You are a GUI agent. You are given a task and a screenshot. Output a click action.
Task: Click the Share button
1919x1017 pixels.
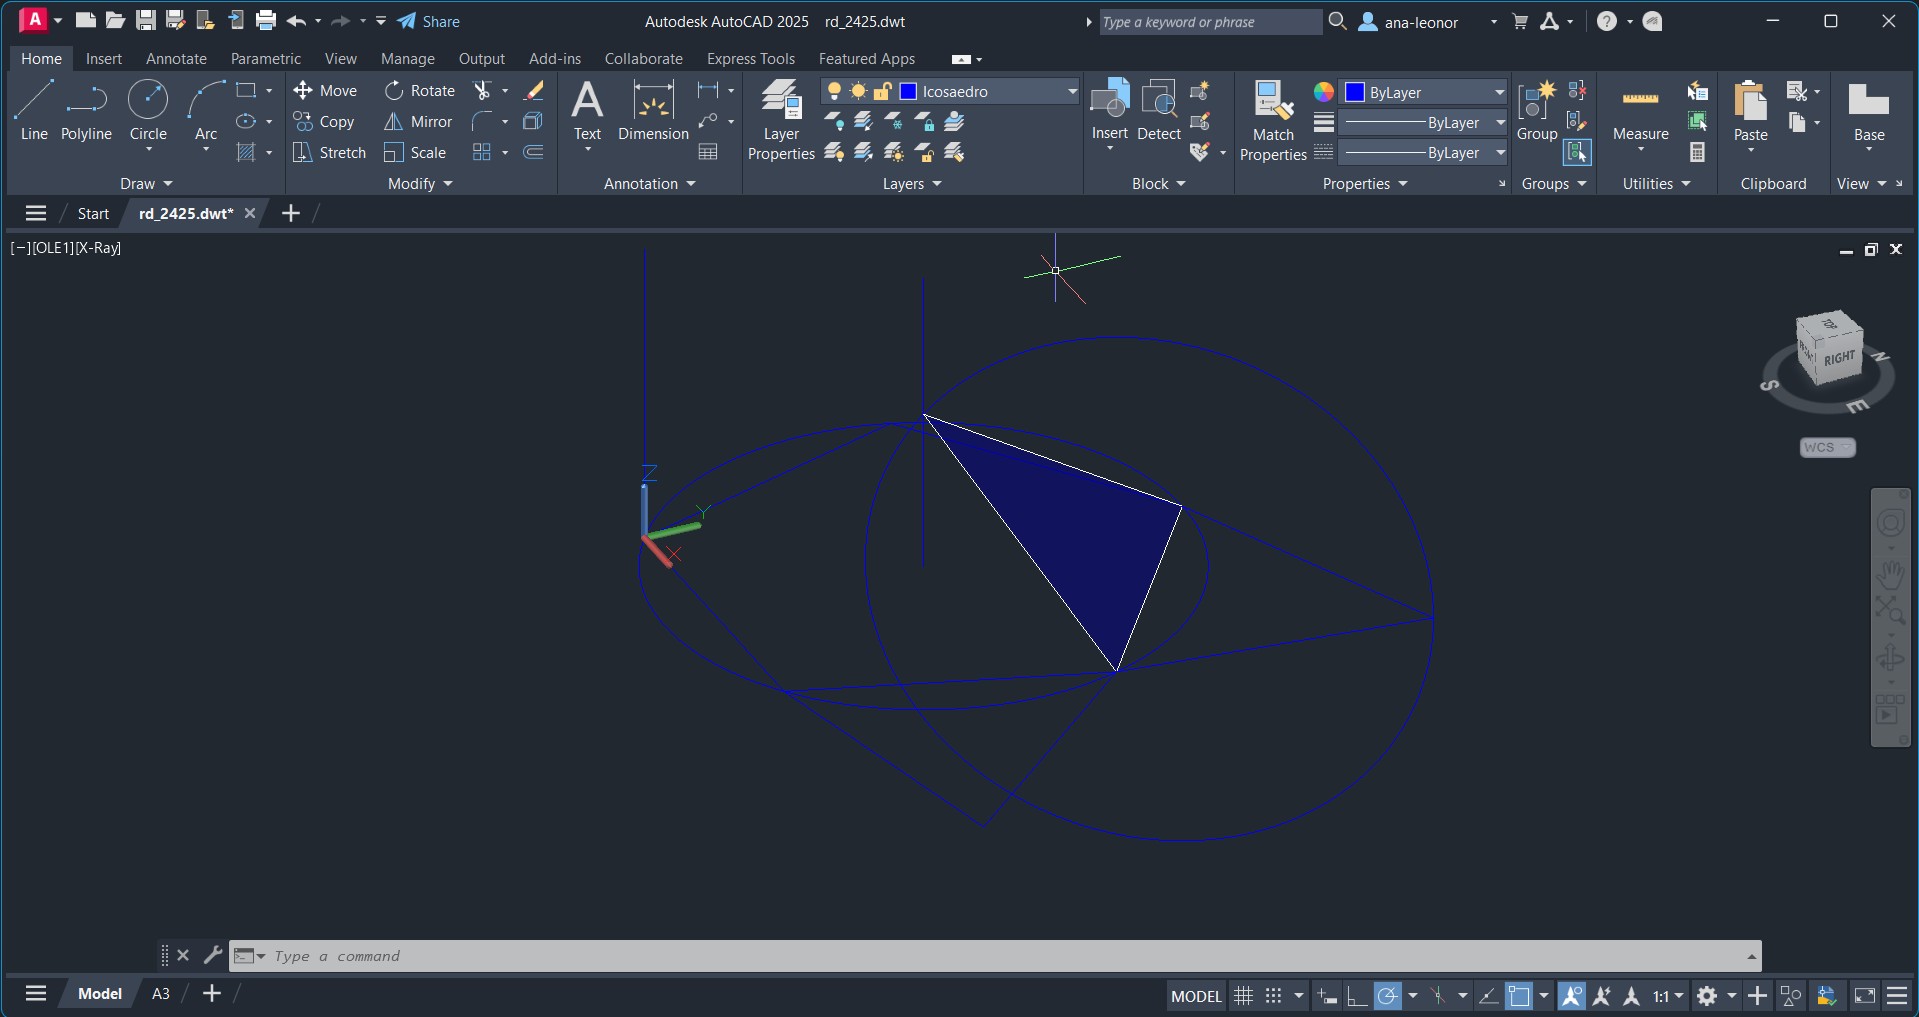click(429, 21)
